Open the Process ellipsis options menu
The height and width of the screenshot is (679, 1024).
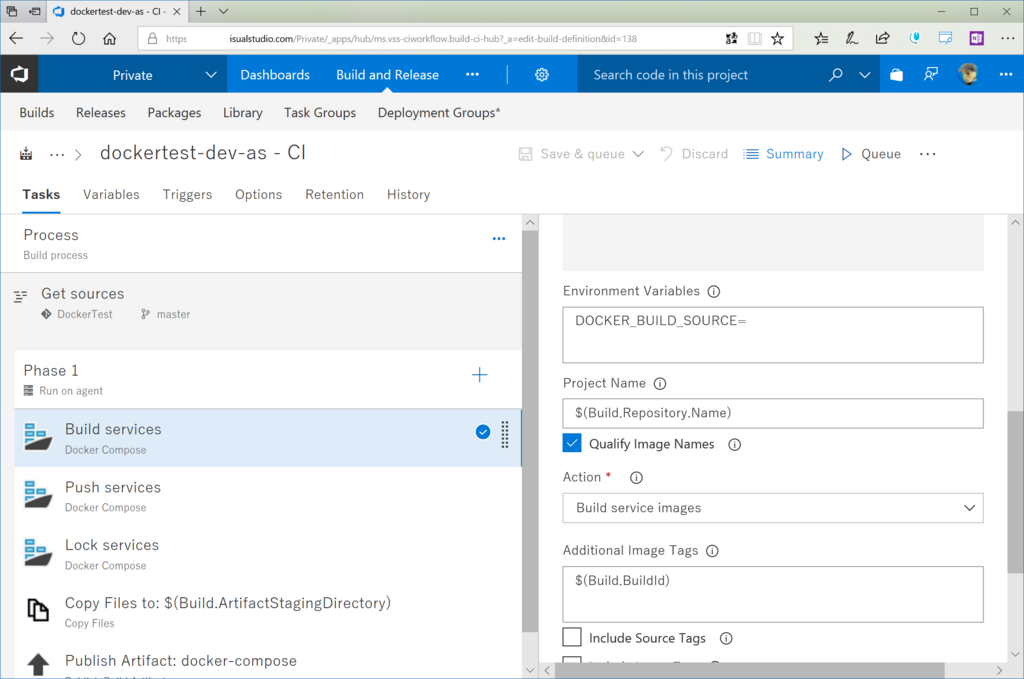pos(499,238)
